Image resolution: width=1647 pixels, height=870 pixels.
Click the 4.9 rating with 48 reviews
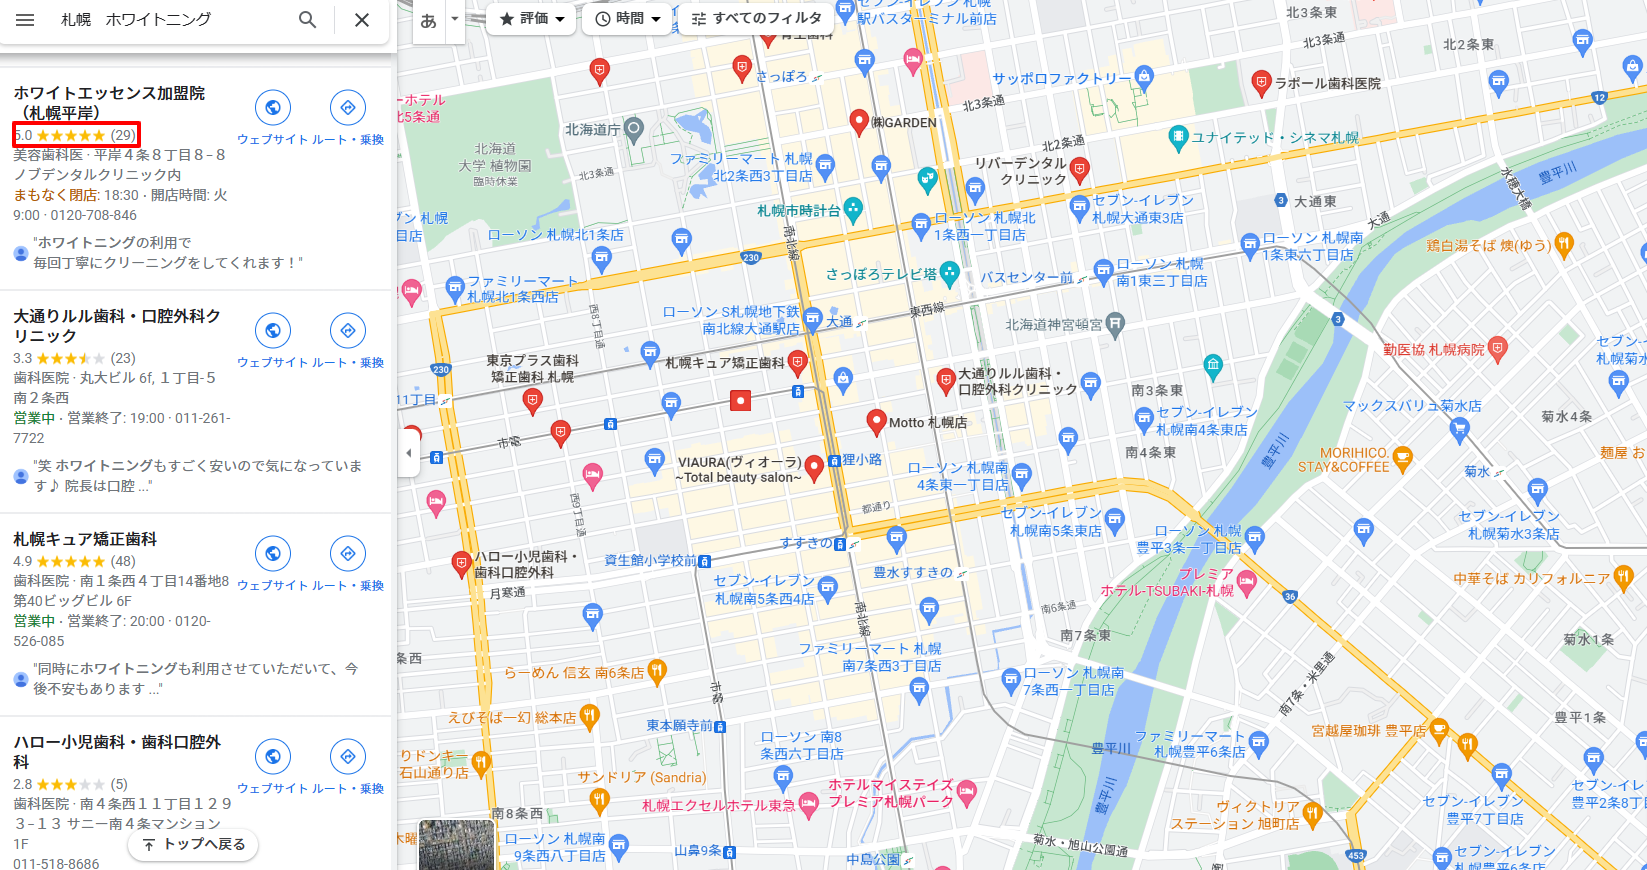(74, 561)
